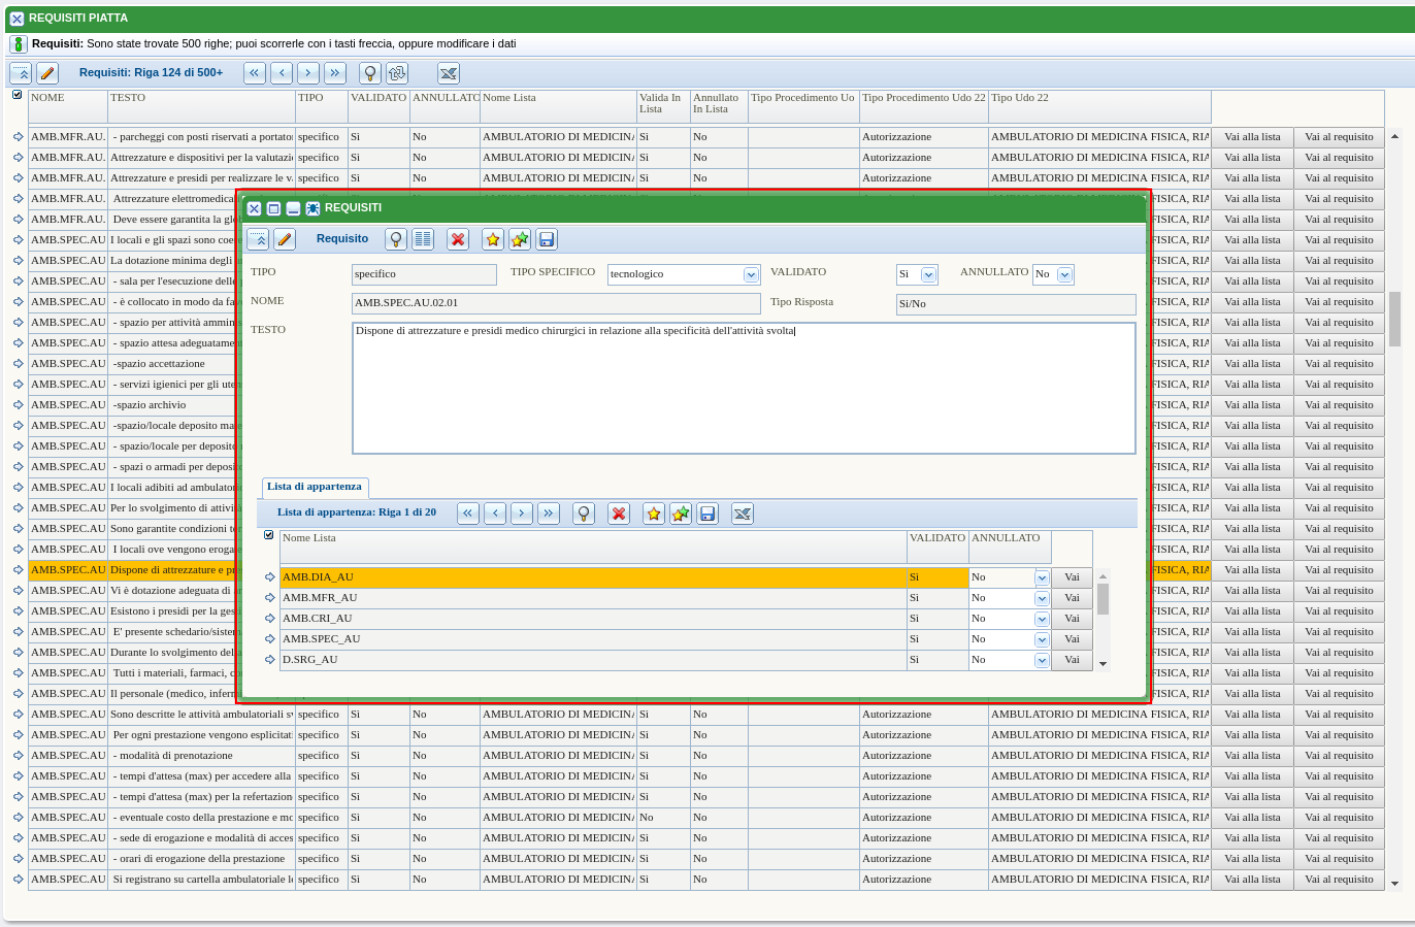Click the pencil edit icon in main Requisiti toolbar
1415x927 pixels.
pos(47,73)
